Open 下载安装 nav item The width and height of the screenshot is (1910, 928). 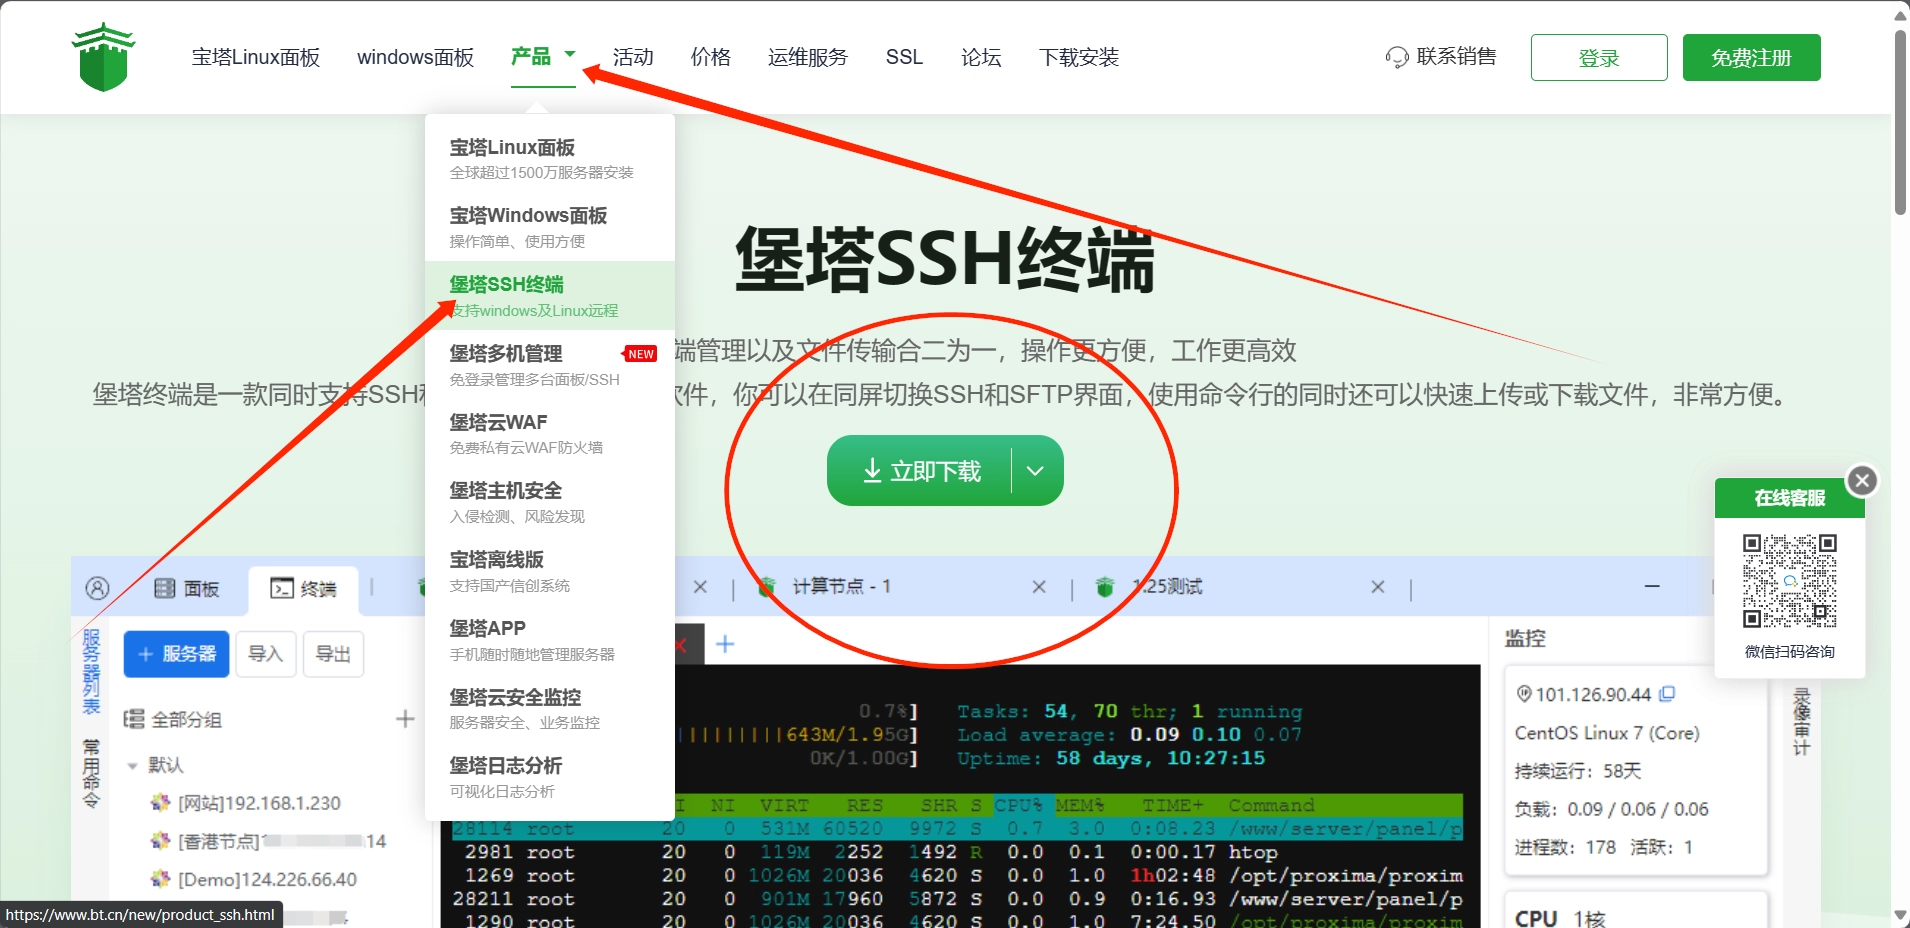click(1079, 57)
